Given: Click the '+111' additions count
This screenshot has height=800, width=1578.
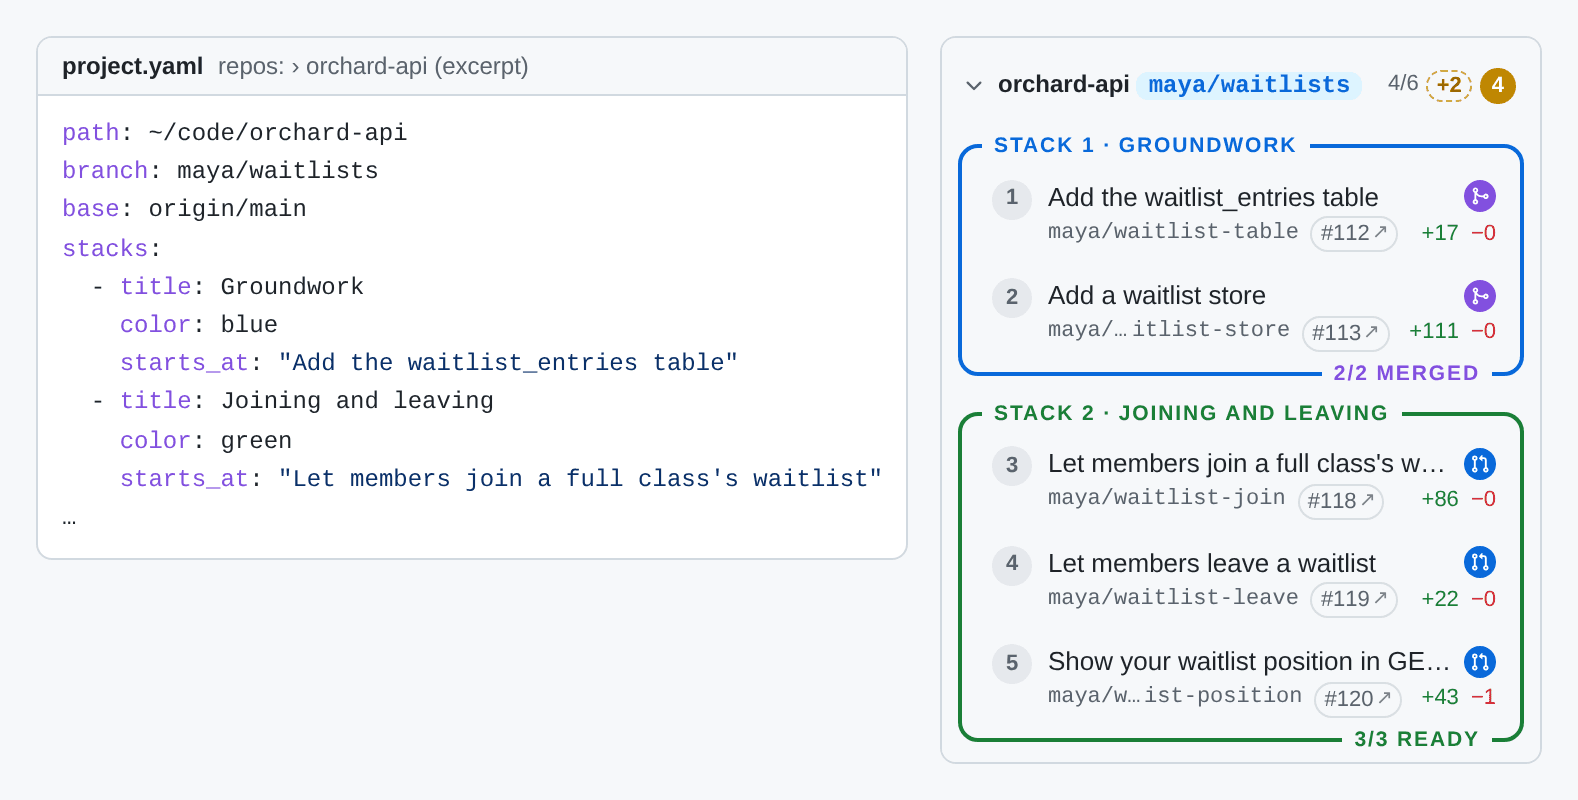Looking at the screenshot, I should tap(1434, 331).
